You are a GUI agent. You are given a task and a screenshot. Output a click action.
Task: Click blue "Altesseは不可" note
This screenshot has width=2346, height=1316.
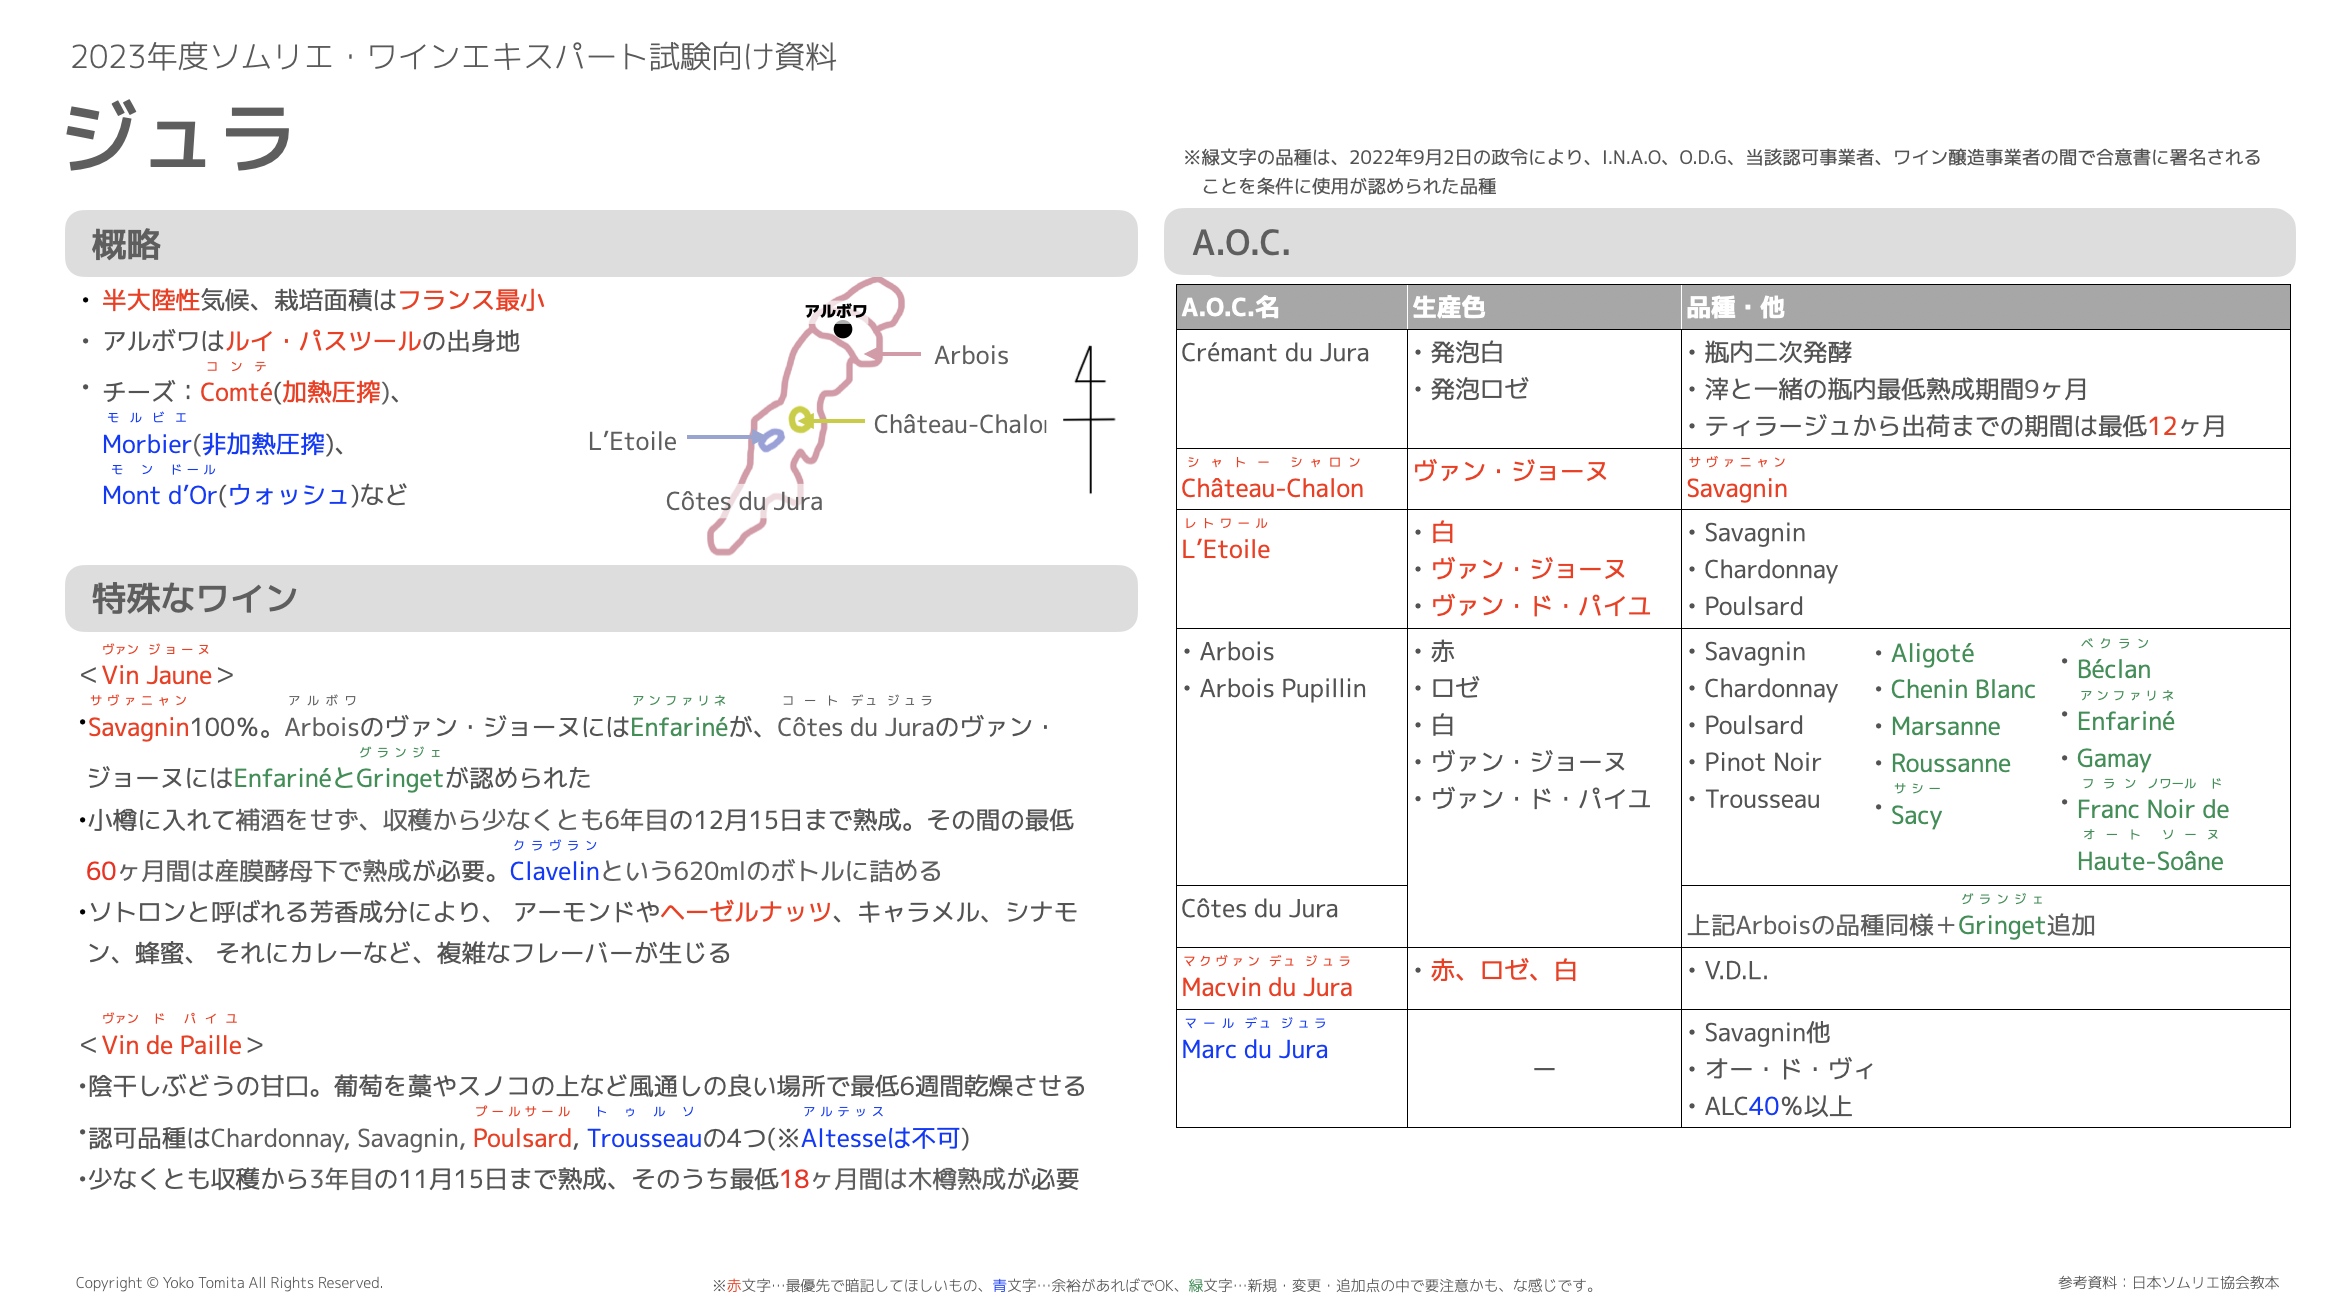(x=880, y=1138)
